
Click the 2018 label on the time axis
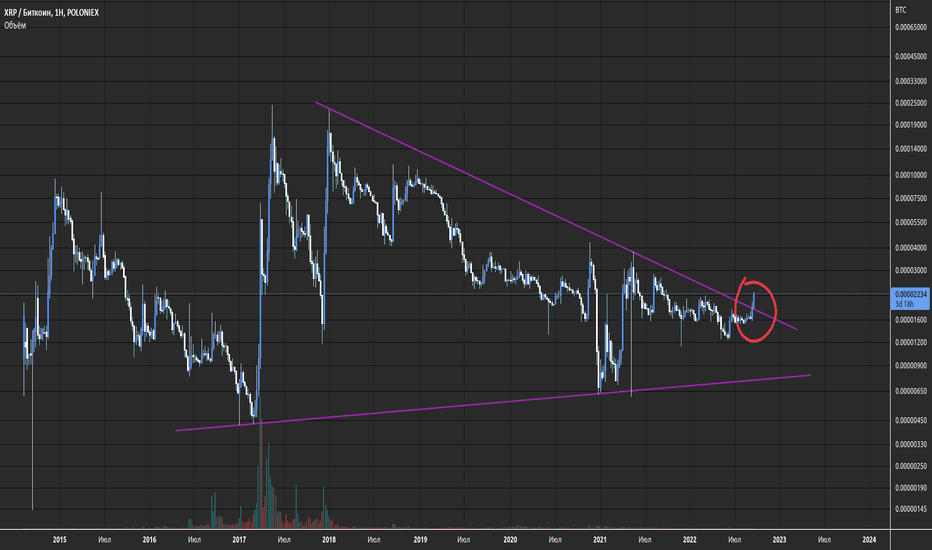click(x=329, y=540)
